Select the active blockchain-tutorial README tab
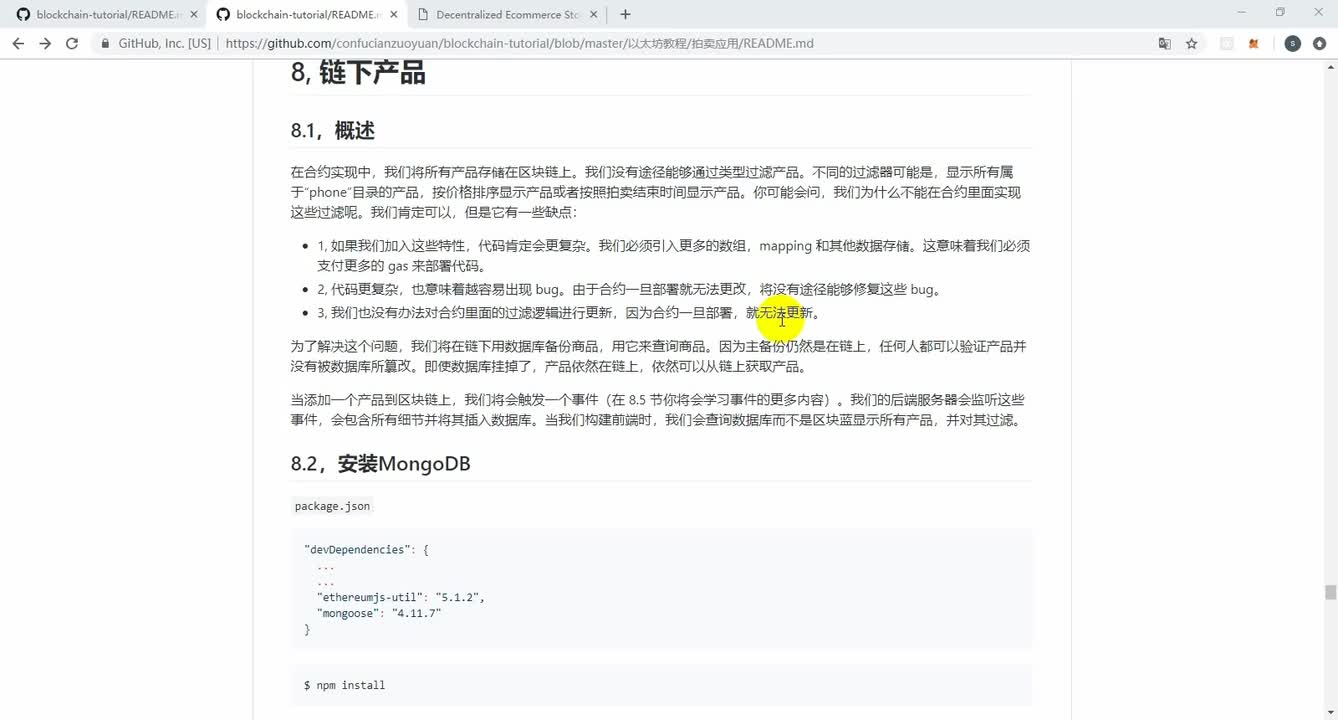 tap(306, 15)
